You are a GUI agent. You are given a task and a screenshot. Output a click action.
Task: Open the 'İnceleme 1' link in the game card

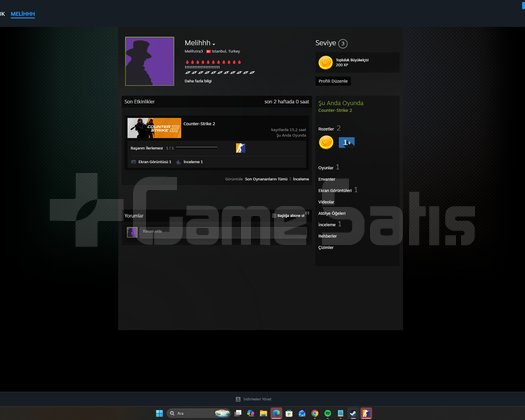point(193,162)
